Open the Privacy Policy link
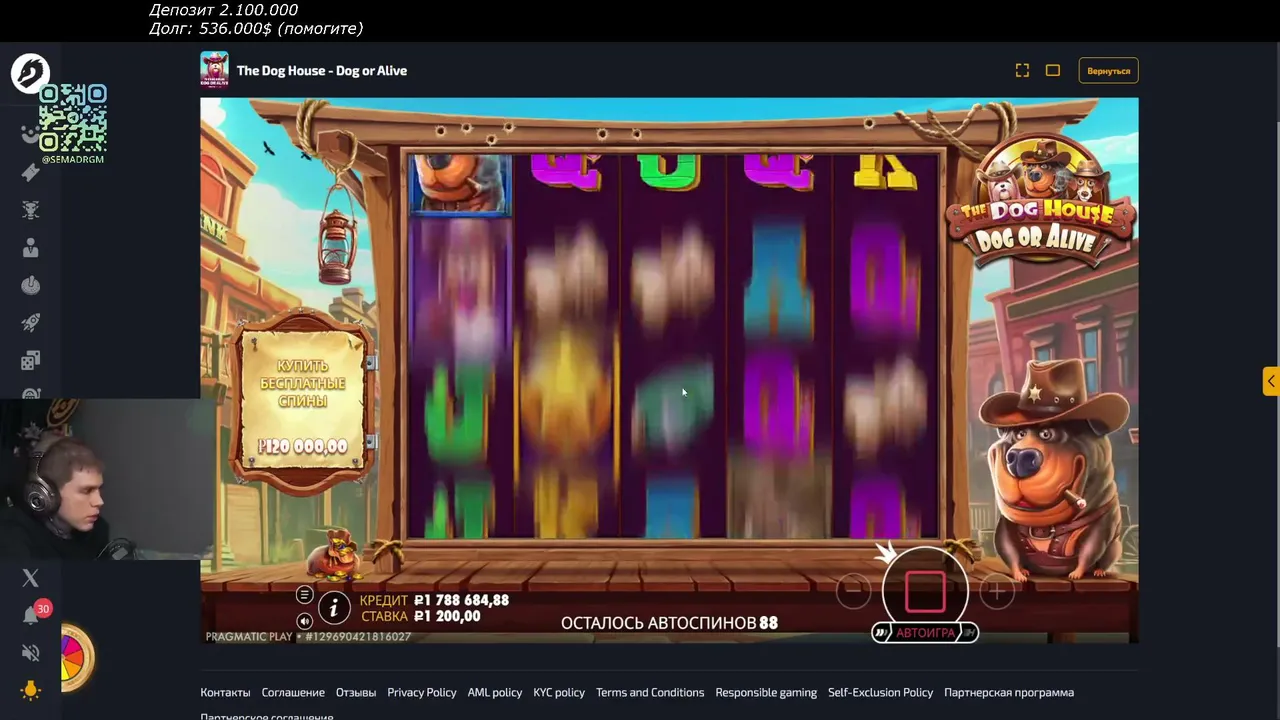Screen dimensions: 1280x720 click(x=422, y=692)
